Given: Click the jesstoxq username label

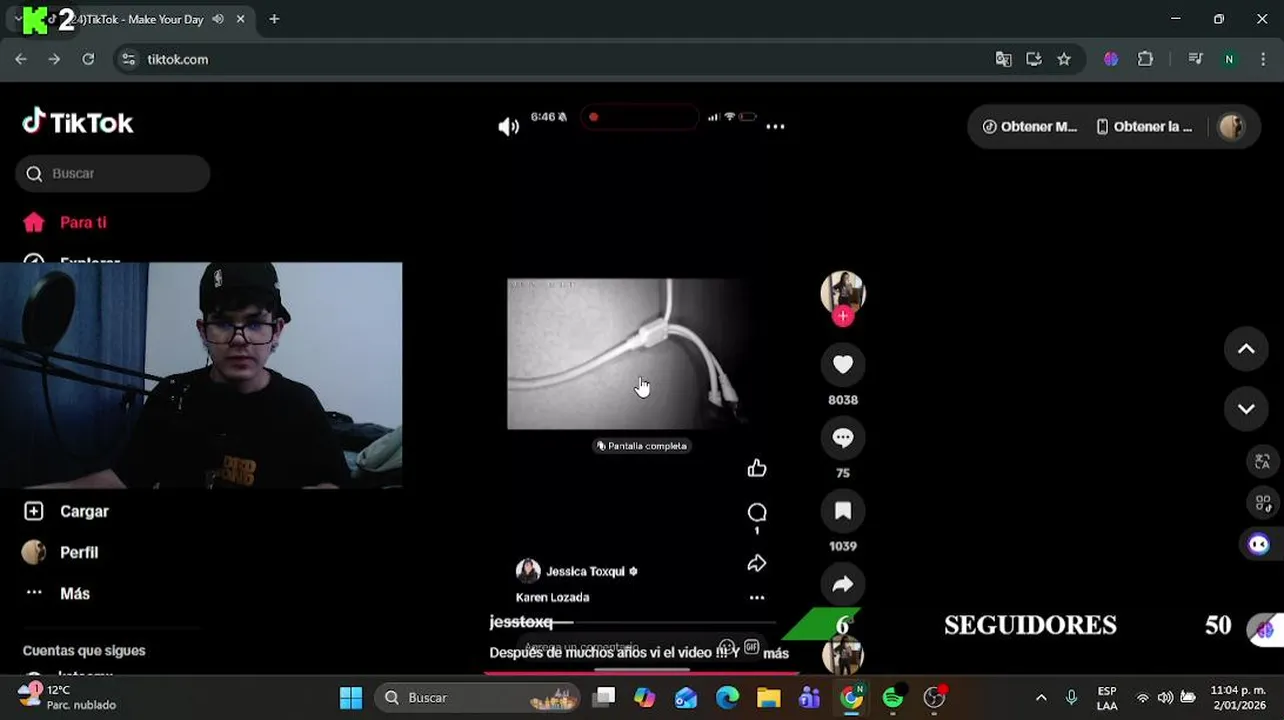Looking at the screenshot, I should click(x=521, y=622).
